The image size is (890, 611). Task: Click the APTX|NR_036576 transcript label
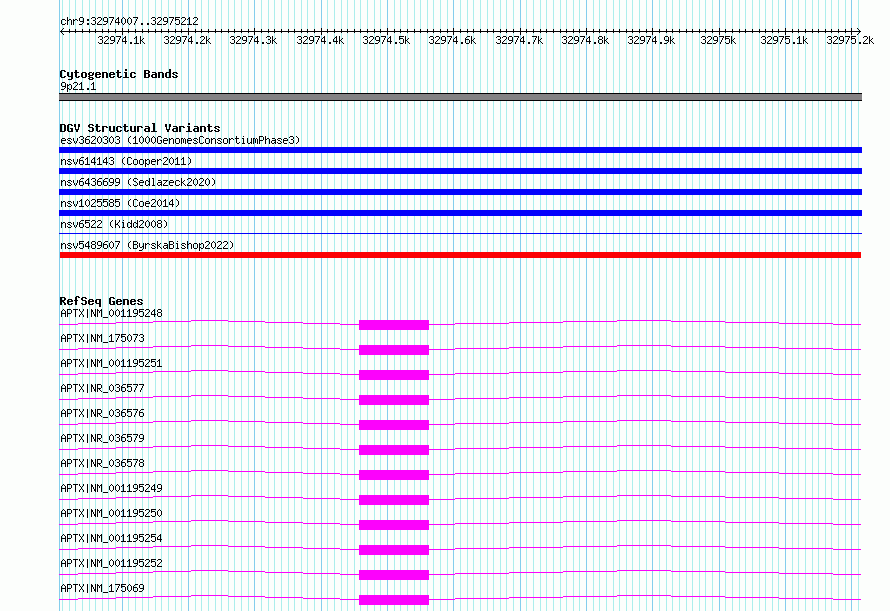tap(102, 413)
